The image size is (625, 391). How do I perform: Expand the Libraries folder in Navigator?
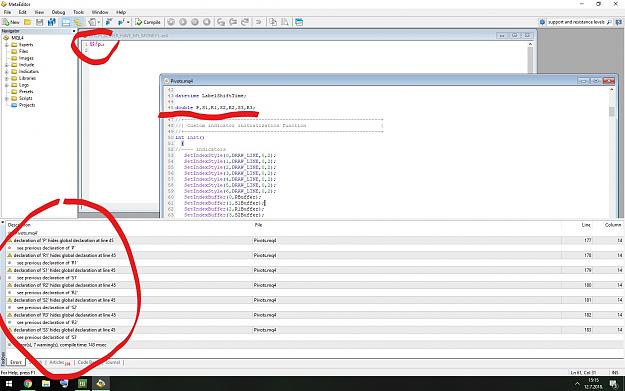(x=6, y=78)
